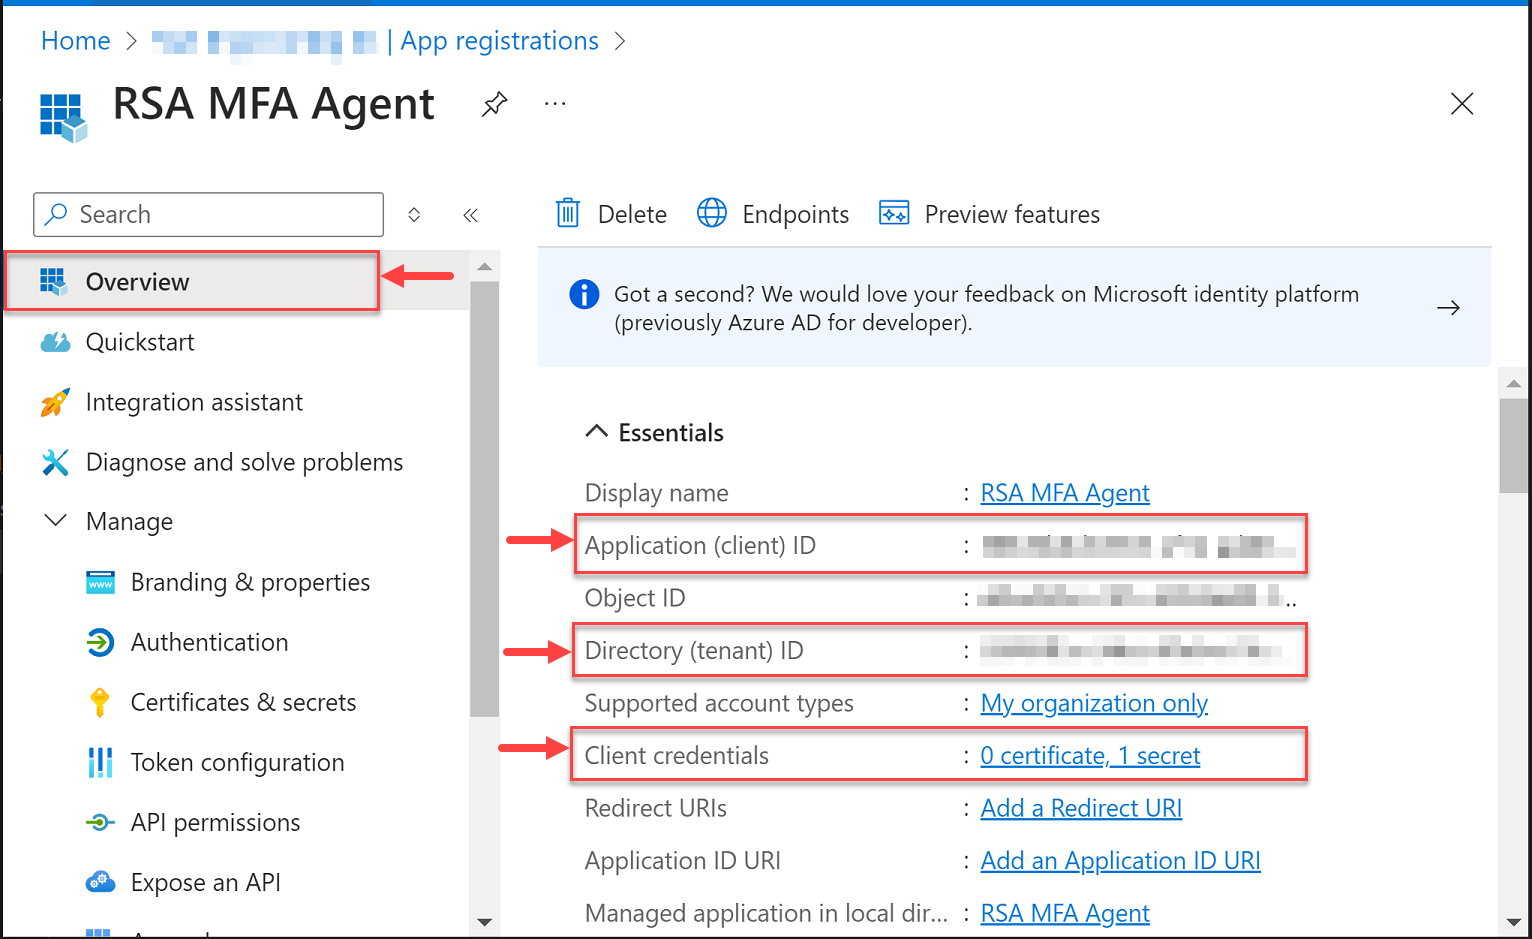Pin the RSA MFA Agent blade

point(494,104)
